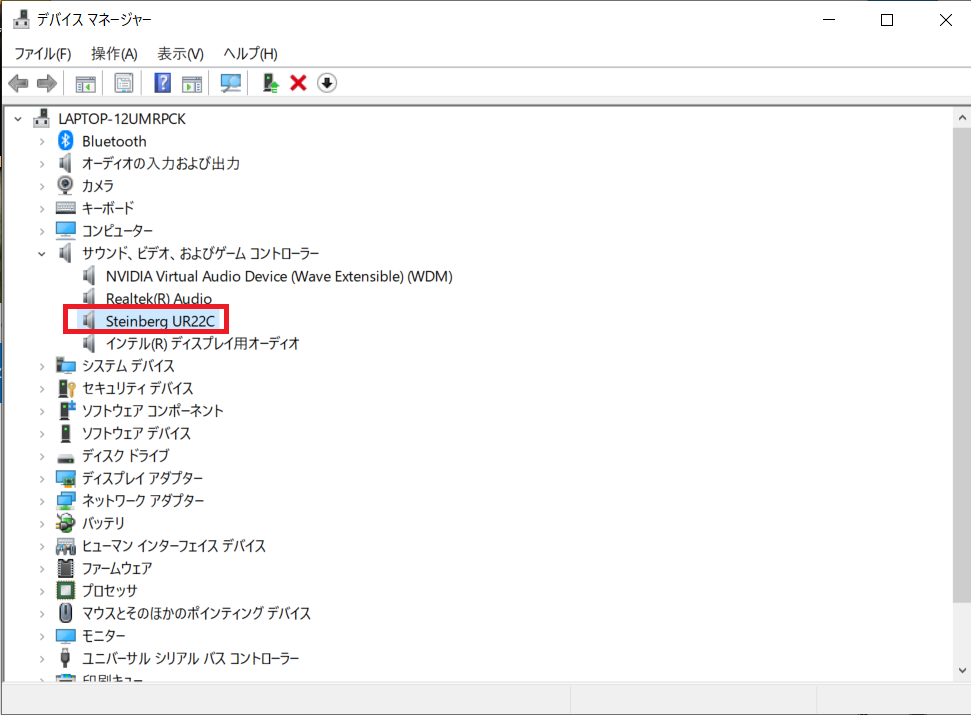Click the Bluetooth category icon

[66, 141]
